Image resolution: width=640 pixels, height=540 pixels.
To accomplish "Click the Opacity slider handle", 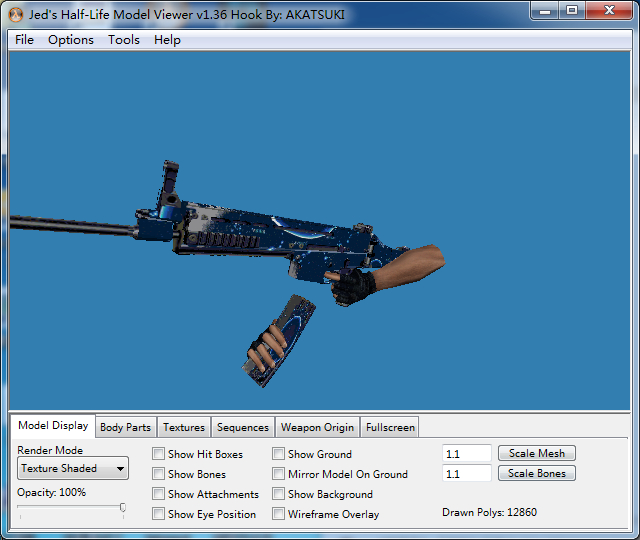I will point(122,507).
